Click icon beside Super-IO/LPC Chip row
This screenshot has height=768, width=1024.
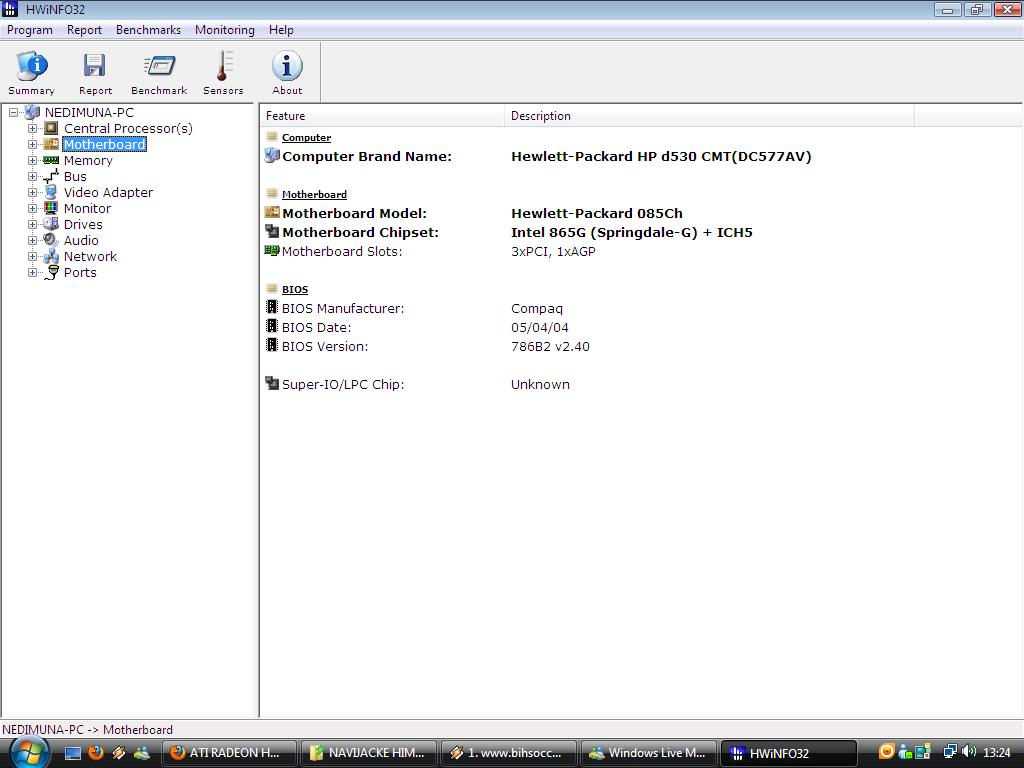(272, 383)
